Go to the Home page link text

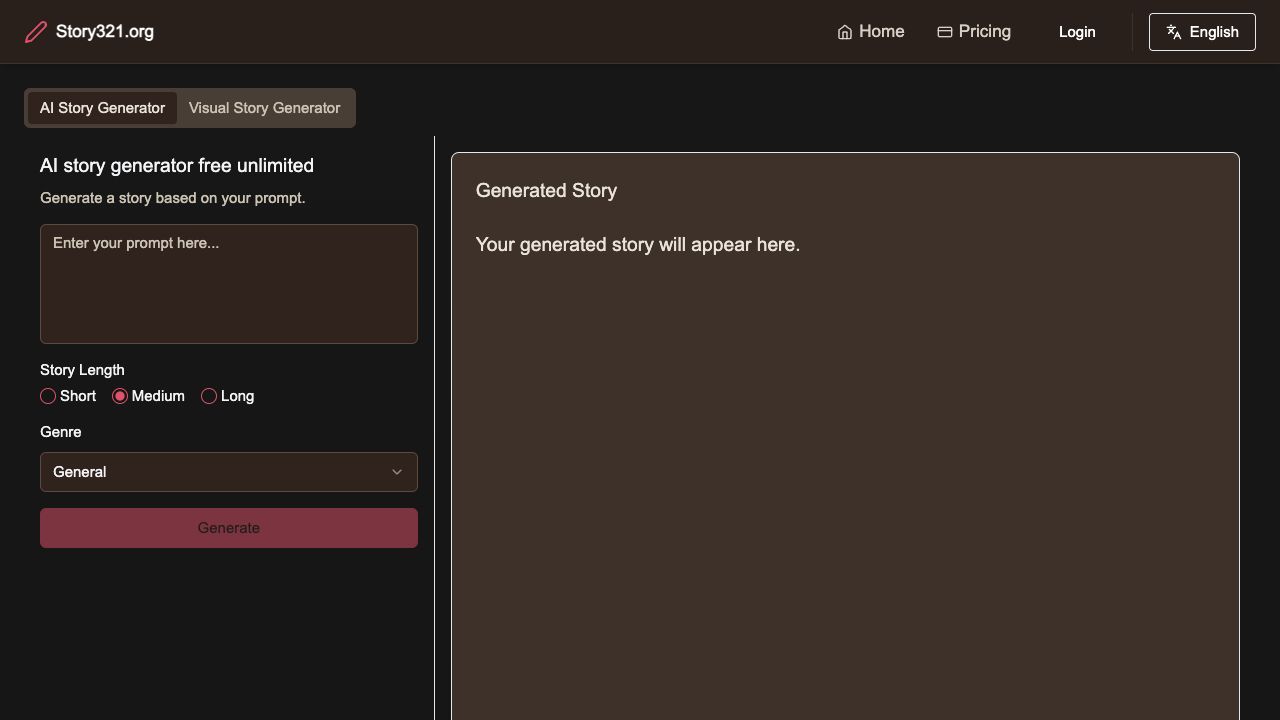pyautogui.click(x=881, y=32)
